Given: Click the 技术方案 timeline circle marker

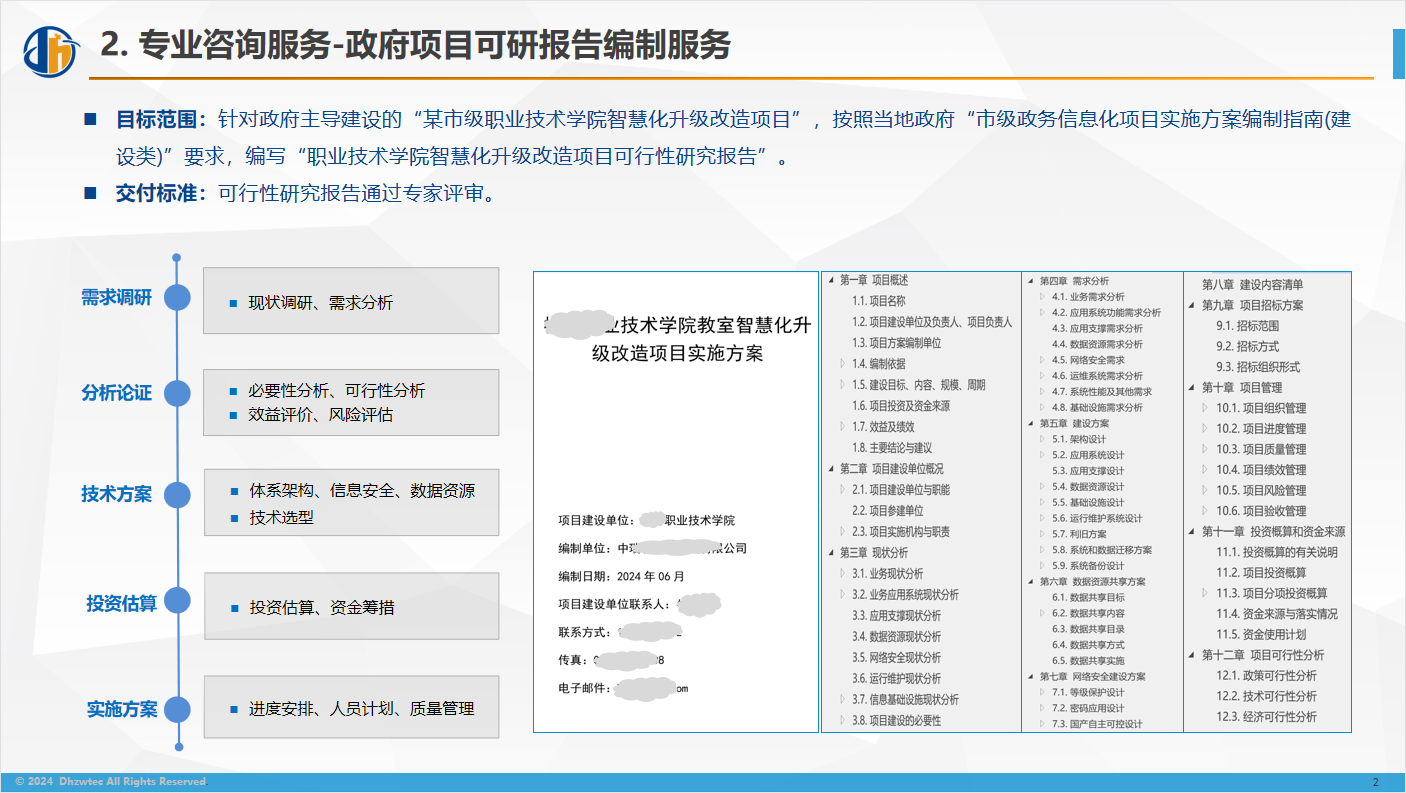Looking at the screenshot, I should [x=177, y=495].
